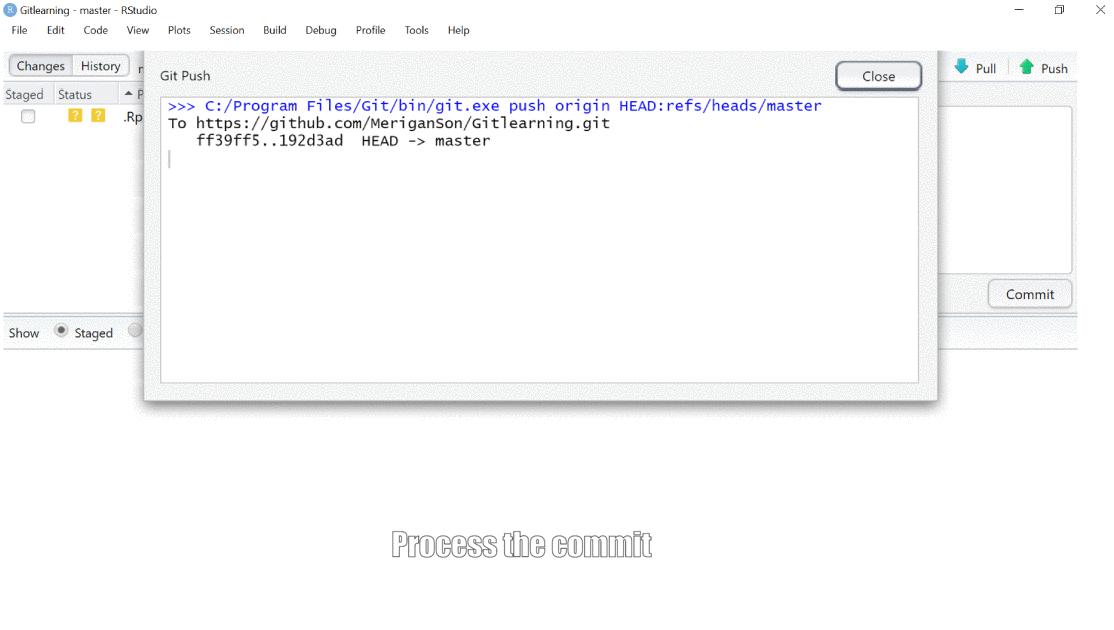Minimize the RStudio window
Viewport: 1114px width, 630px height.
click(1019, 10)
